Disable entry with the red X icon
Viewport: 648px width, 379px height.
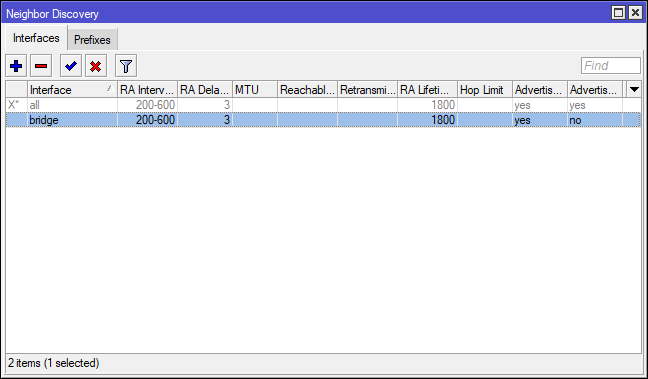point(96,66)
